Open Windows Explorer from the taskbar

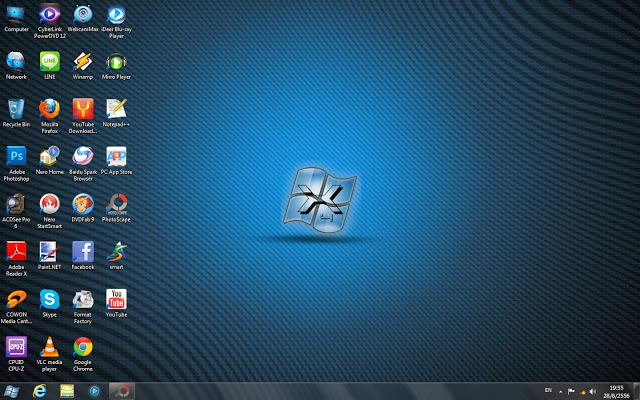click(67, 391)
